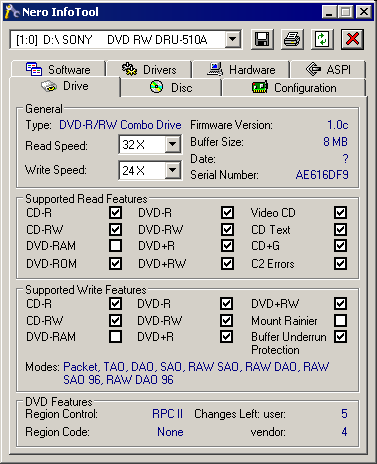Toggle CD-RW read feature checkbox
The height and width of the screenshot is (464, 377).
click(x=115, y=229)
